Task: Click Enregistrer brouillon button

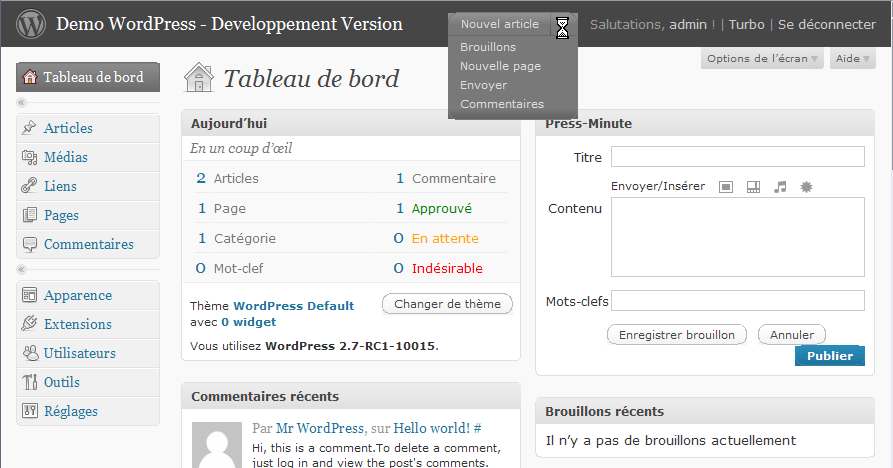Action: 677,335
